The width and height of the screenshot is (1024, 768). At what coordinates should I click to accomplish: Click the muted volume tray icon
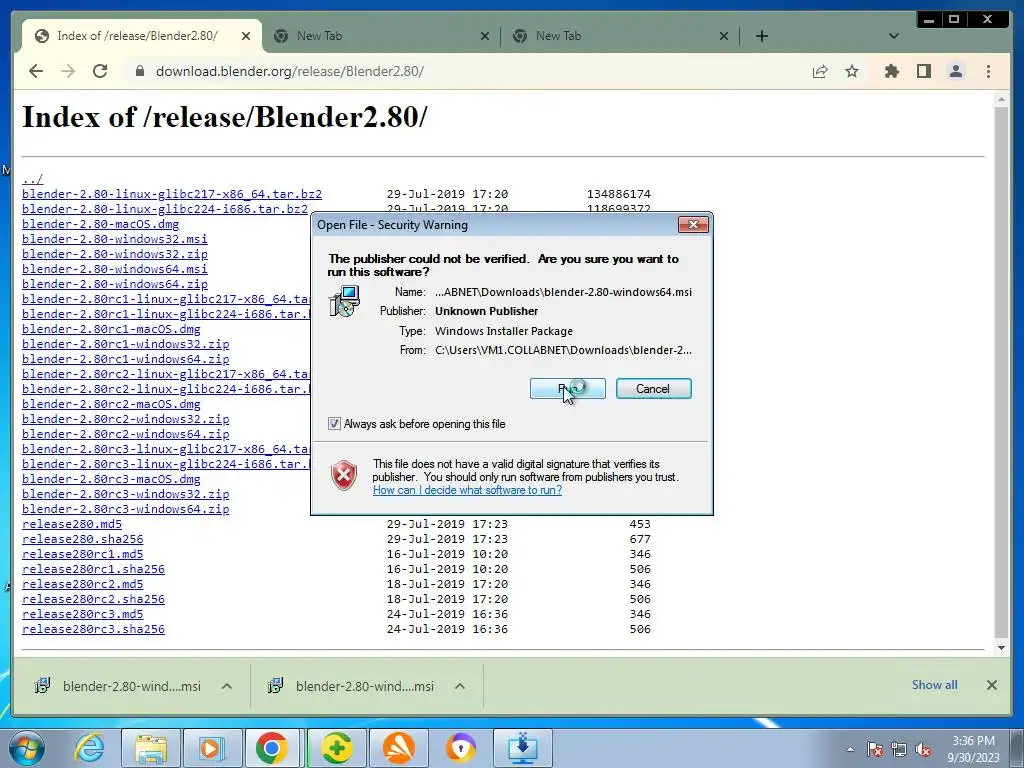click(x=923, y=749)
